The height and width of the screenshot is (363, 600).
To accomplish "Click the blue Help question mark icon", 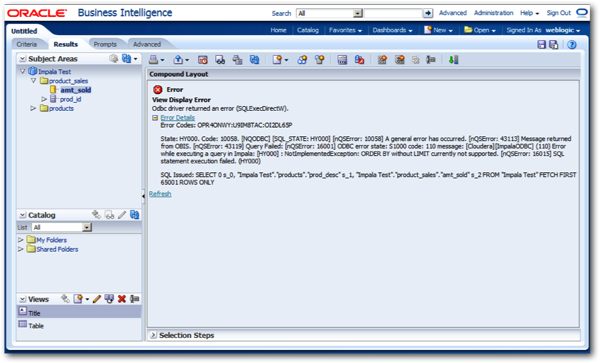I will click(572, 45).
